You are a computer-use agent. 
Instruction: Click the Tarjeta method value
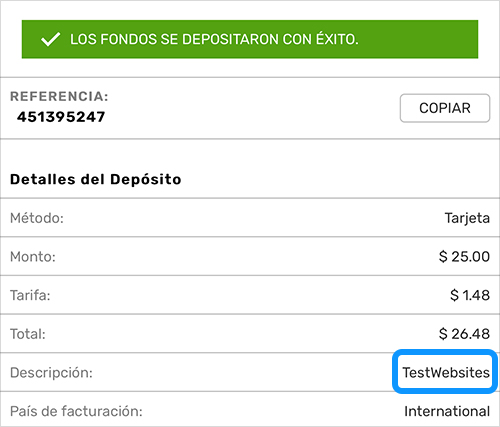click(x=467, y=218)
